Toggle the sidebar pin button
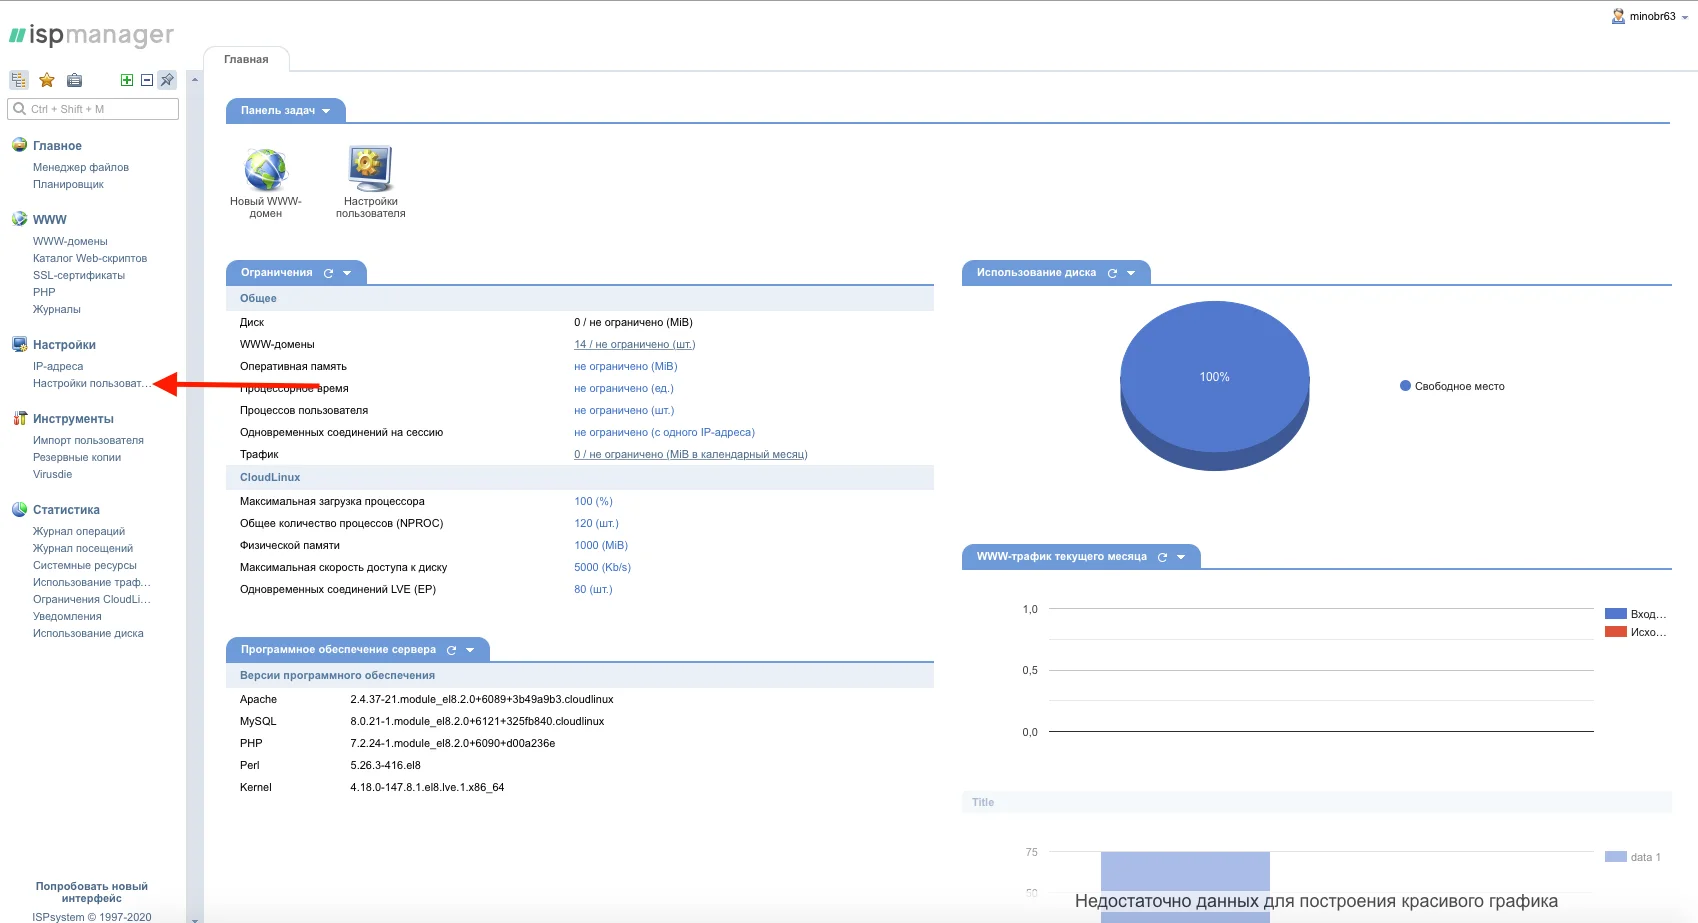 point(167,80)
